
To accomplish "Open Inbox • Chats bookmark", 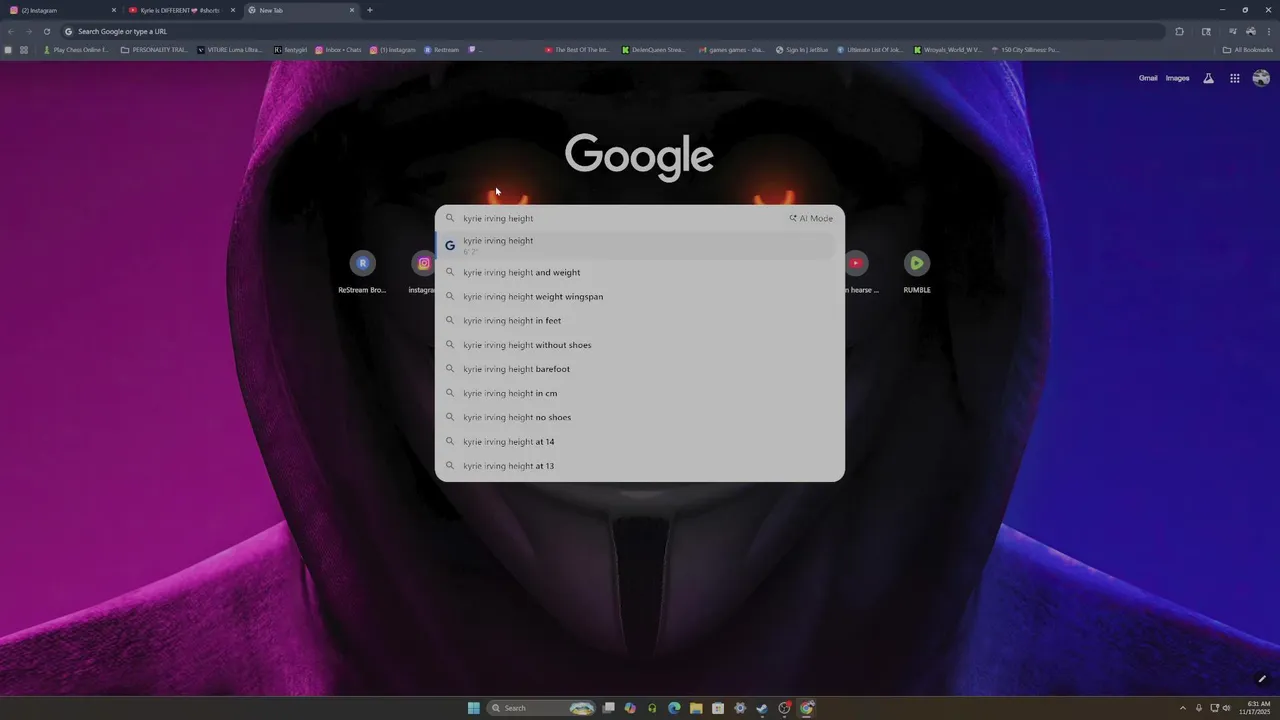I will coord(339,49).
